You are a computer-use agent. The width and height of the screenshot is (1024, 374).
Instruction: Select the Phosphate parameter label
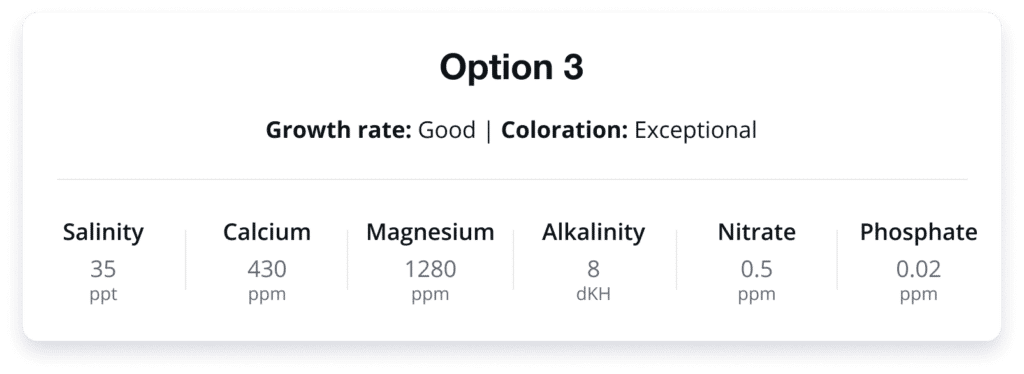[919, 232]
